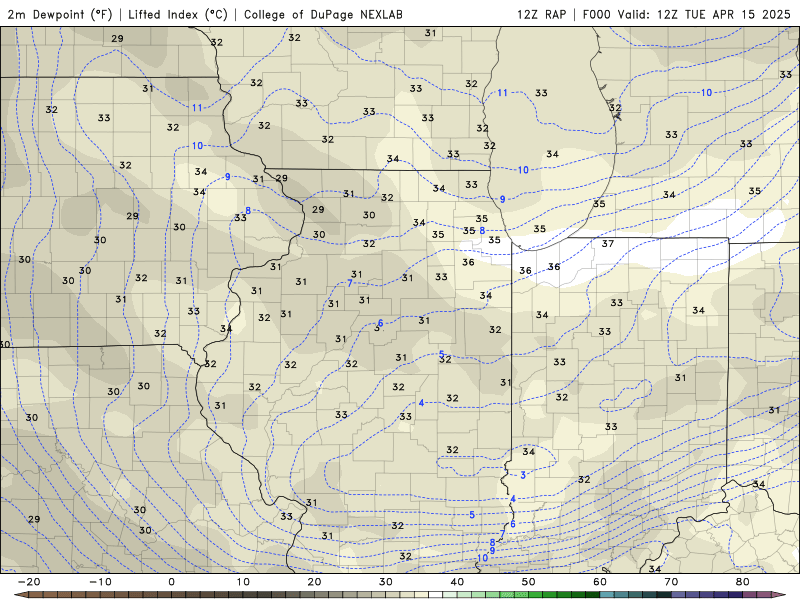
Task: Click the 0 label on the color scale
Action: click(x=171, y=582)
